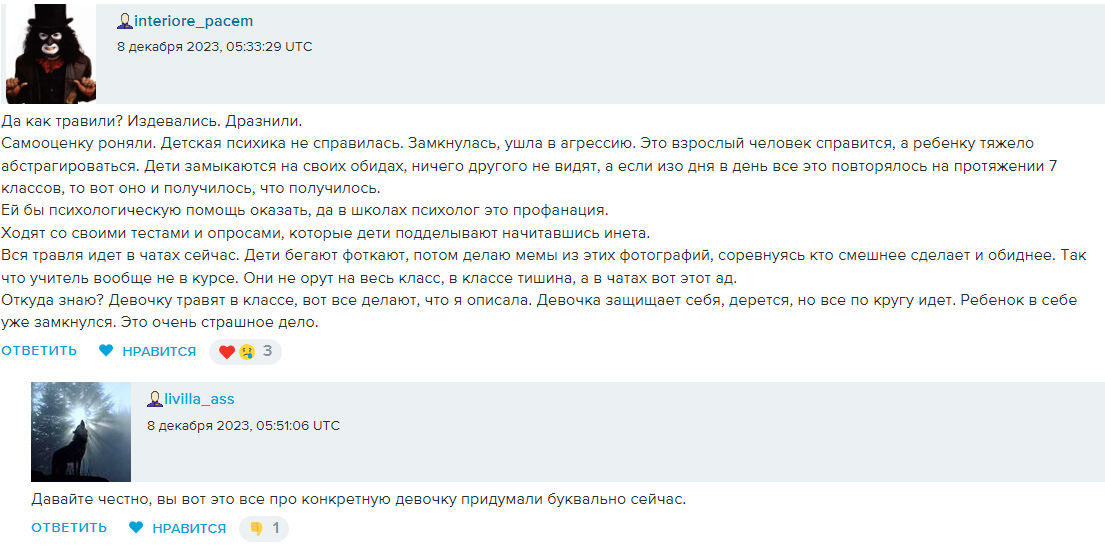This screenshot has height=549, width=1105.
Task: Click the blue heart icon under livilla_ass's reply
Action: 137,528
